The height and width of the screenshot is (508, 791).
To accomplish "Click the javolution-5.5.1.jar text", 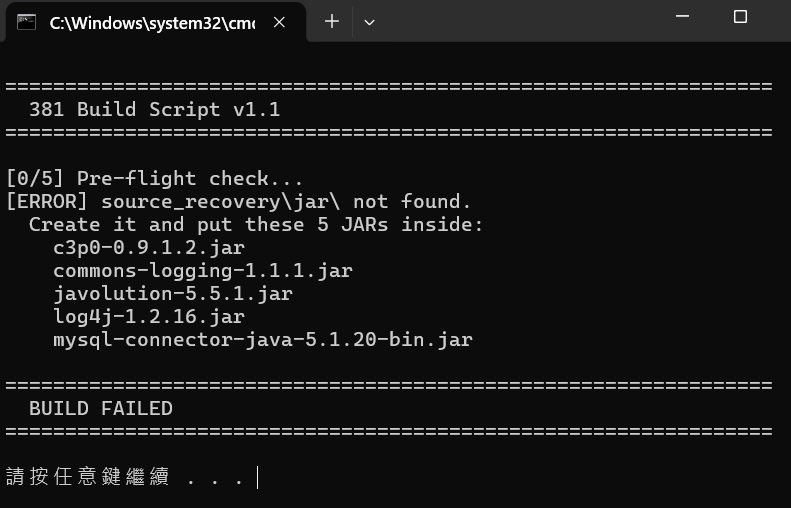I will [173, 294].
